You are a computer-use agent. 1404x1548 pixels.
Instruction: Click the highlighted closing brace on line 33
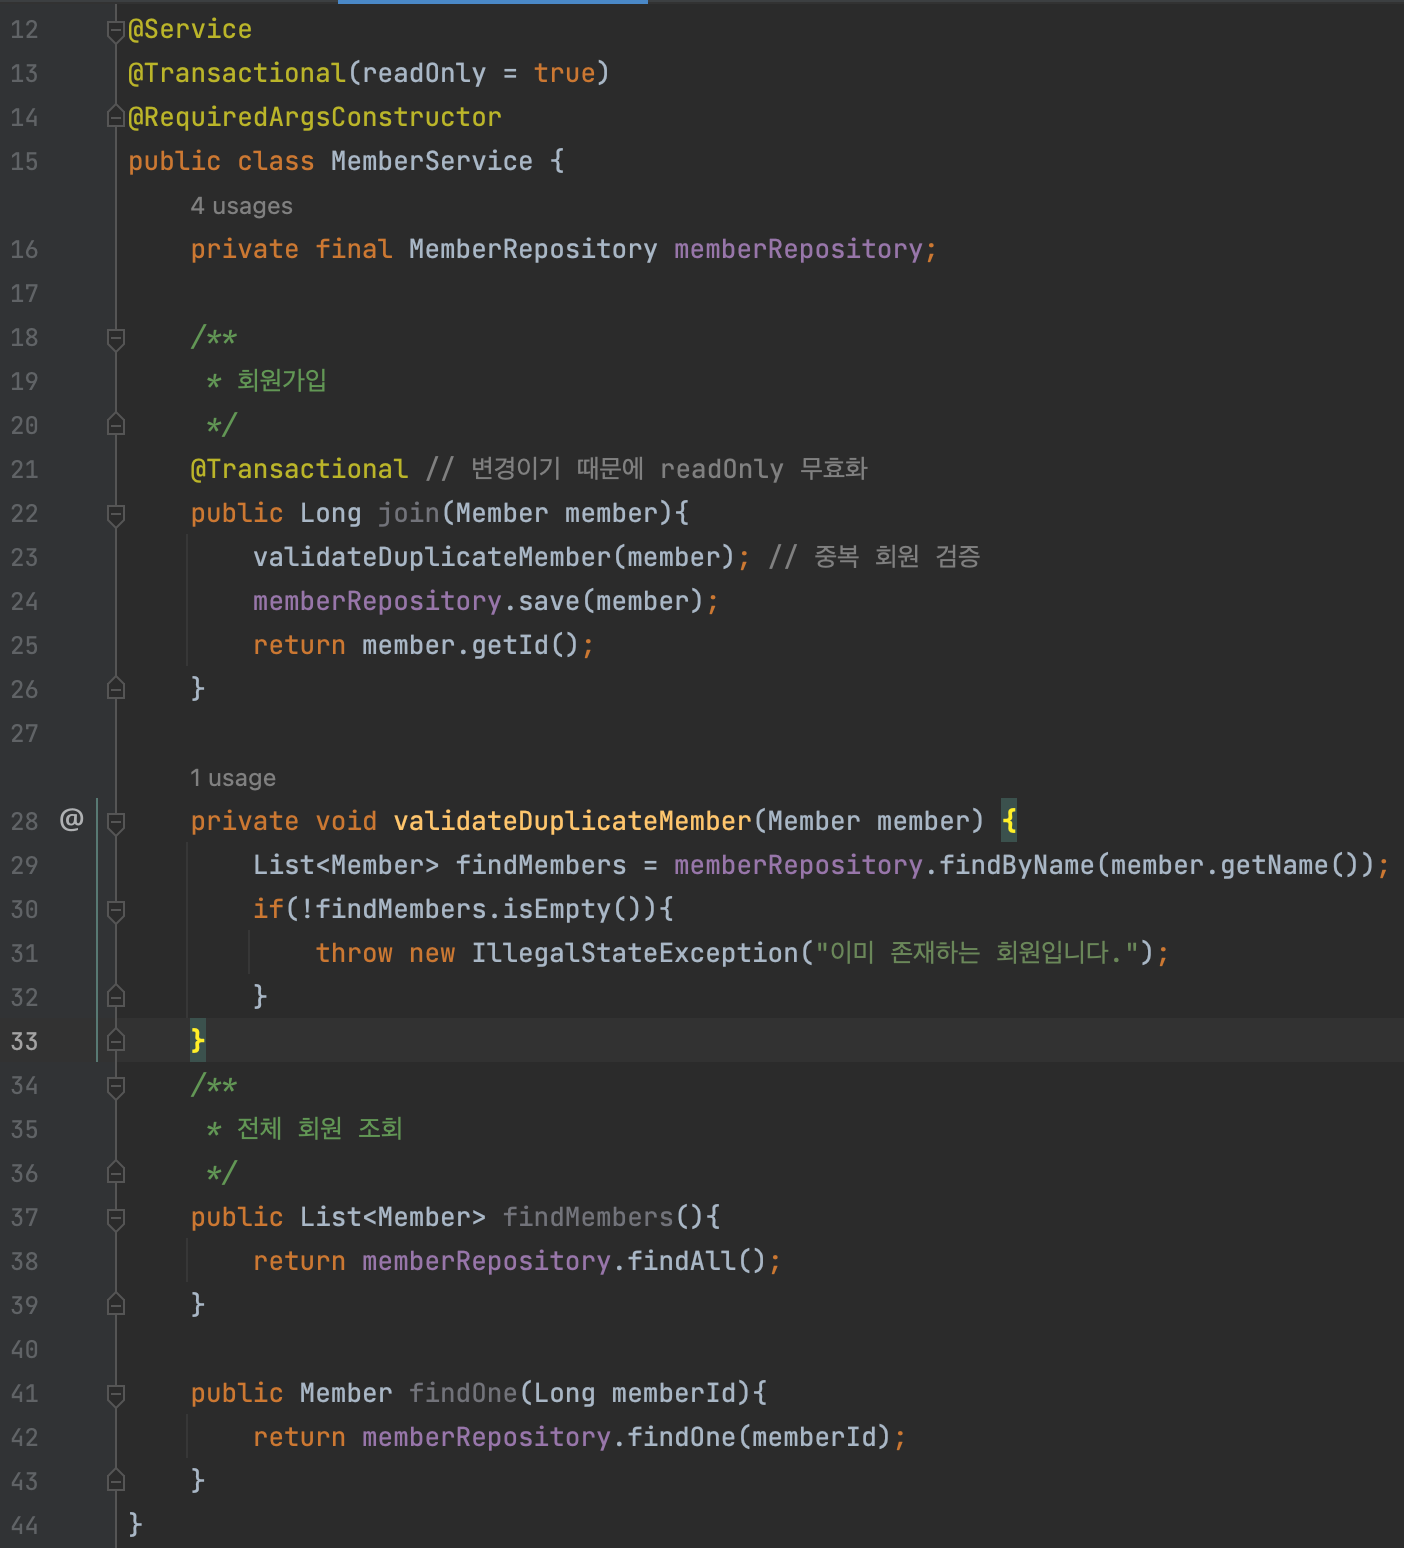click(198, 1042)
